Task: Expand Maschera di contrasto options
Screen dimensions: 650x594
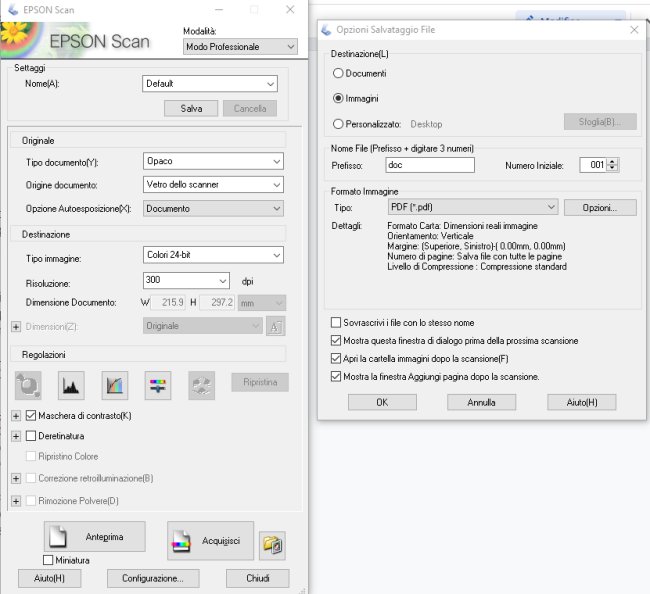Action: point(16,415)
